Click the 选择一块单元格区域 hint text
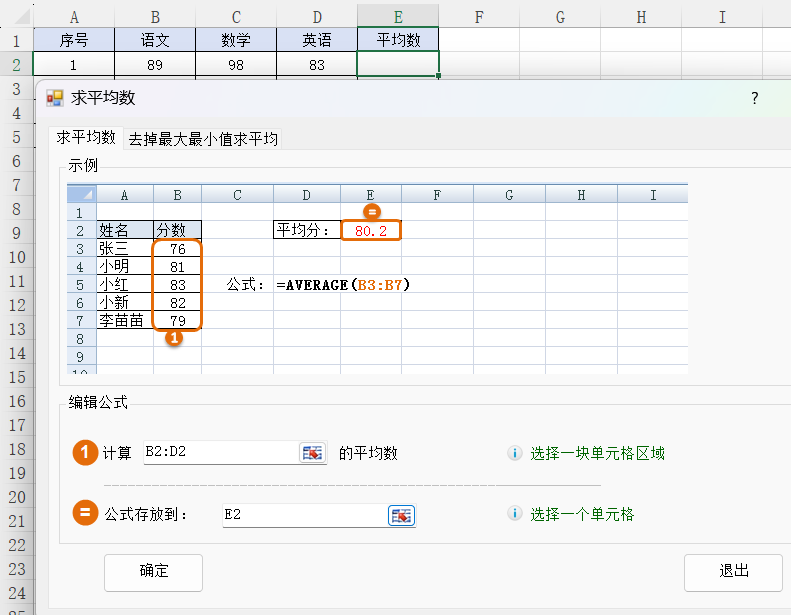The height and width of the screenshot is (615, 791). pyautogui.click(x=597, y=453)
